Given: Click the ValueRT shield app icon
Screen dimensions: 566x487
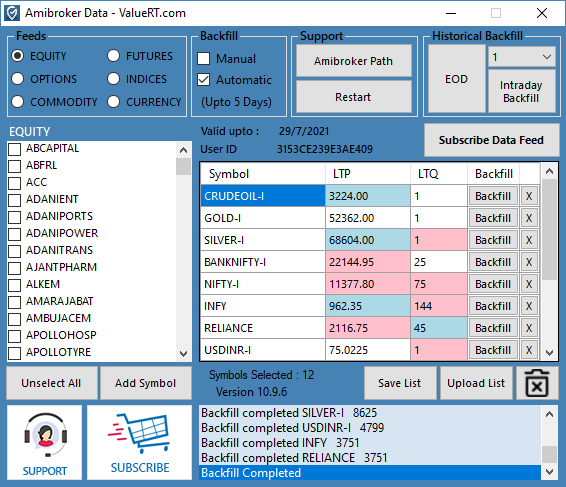Looking at the screenshot, I should pyautogui.click(x=12, y=13).
